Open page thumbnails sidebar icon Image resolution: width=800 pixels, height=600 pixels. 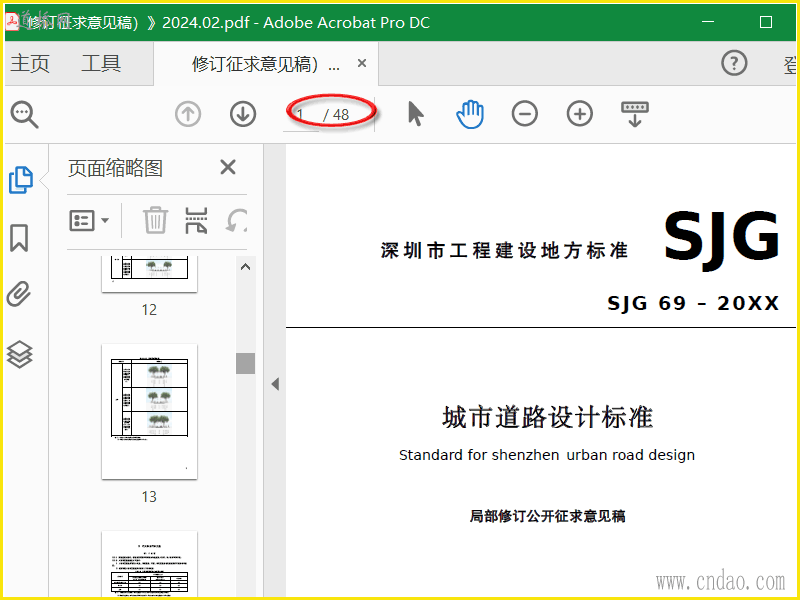[21, 180]
